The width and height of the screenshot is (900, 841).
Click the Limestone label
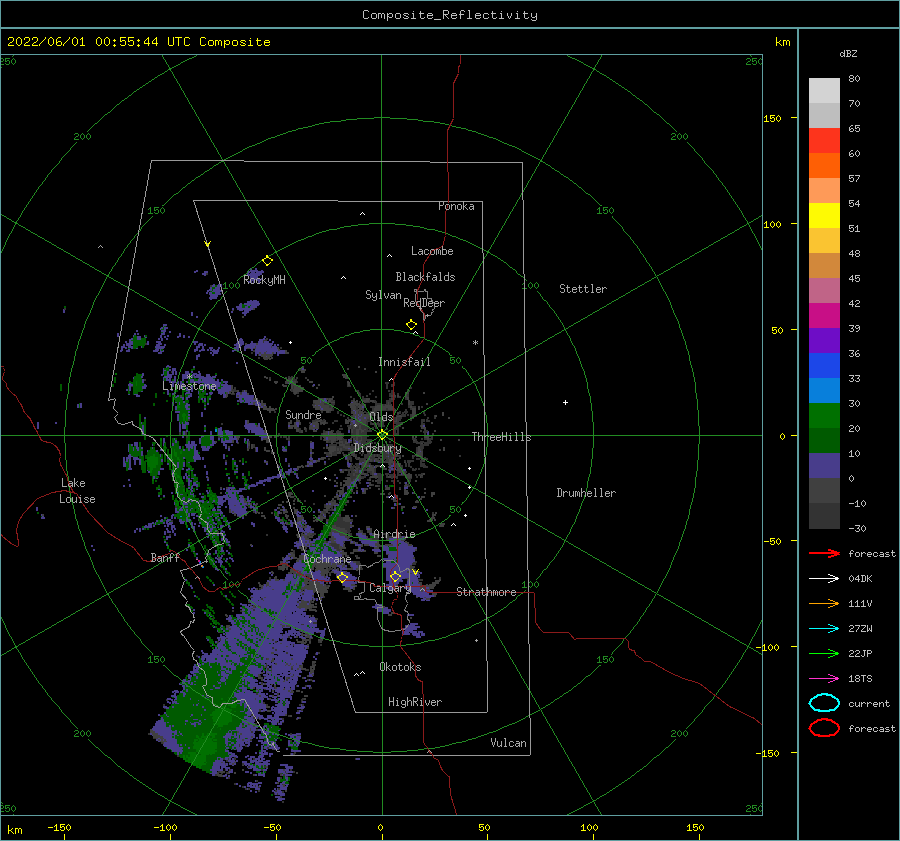click(x=189, y=386)
